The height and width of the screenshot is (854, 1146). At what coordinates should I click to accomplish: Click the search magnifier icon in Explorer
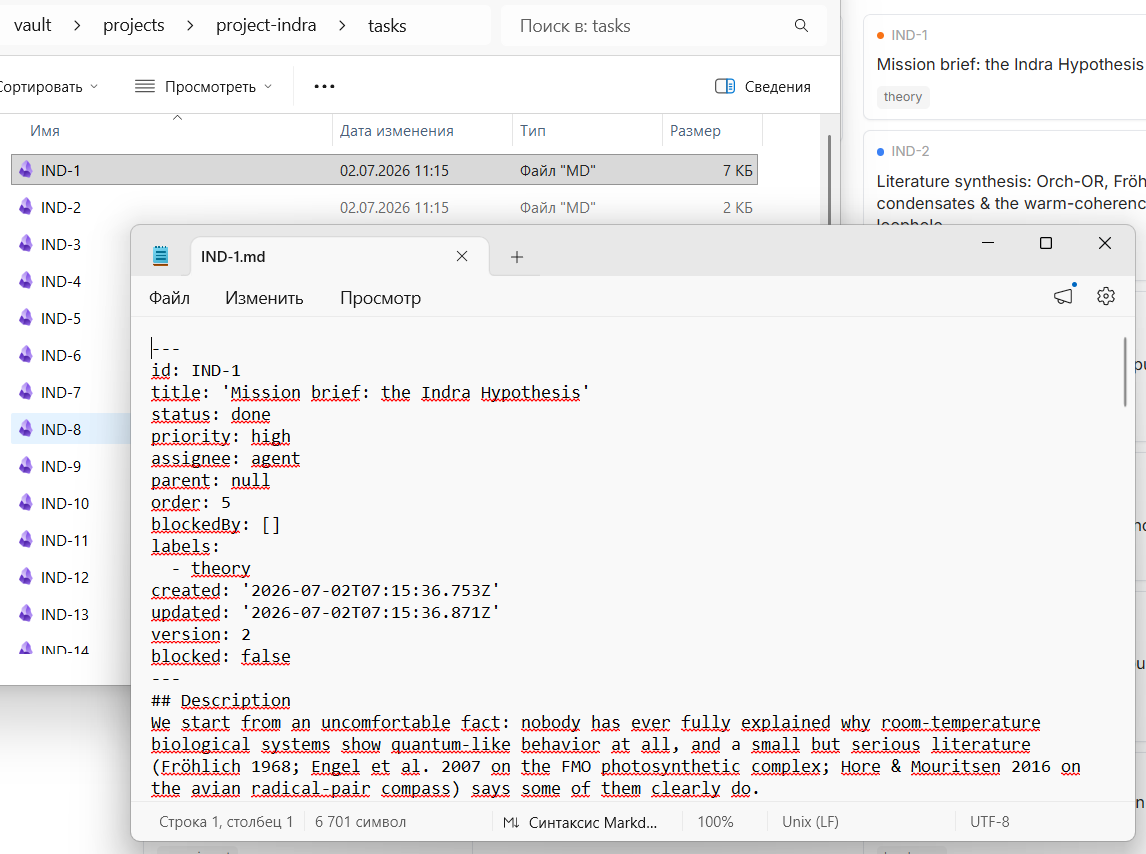pyautogui.click(x=801, y=26)
